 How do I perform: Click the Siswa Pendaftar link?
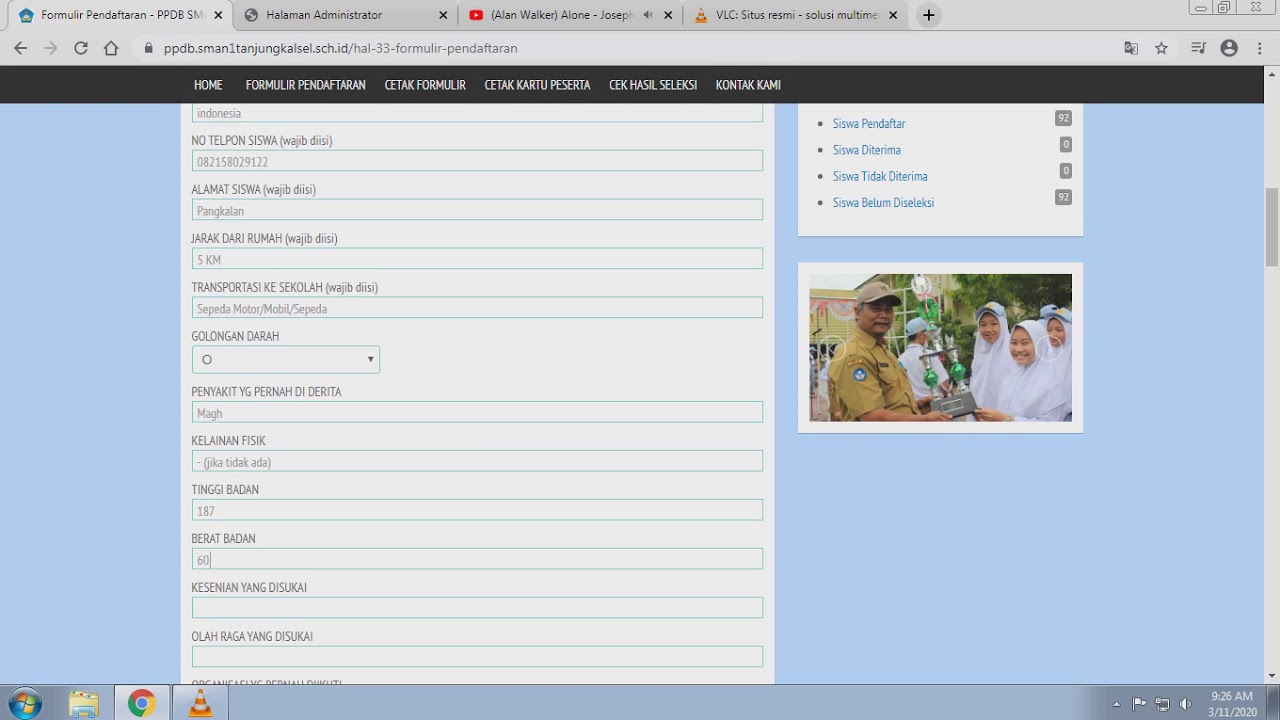click(869, 124)
